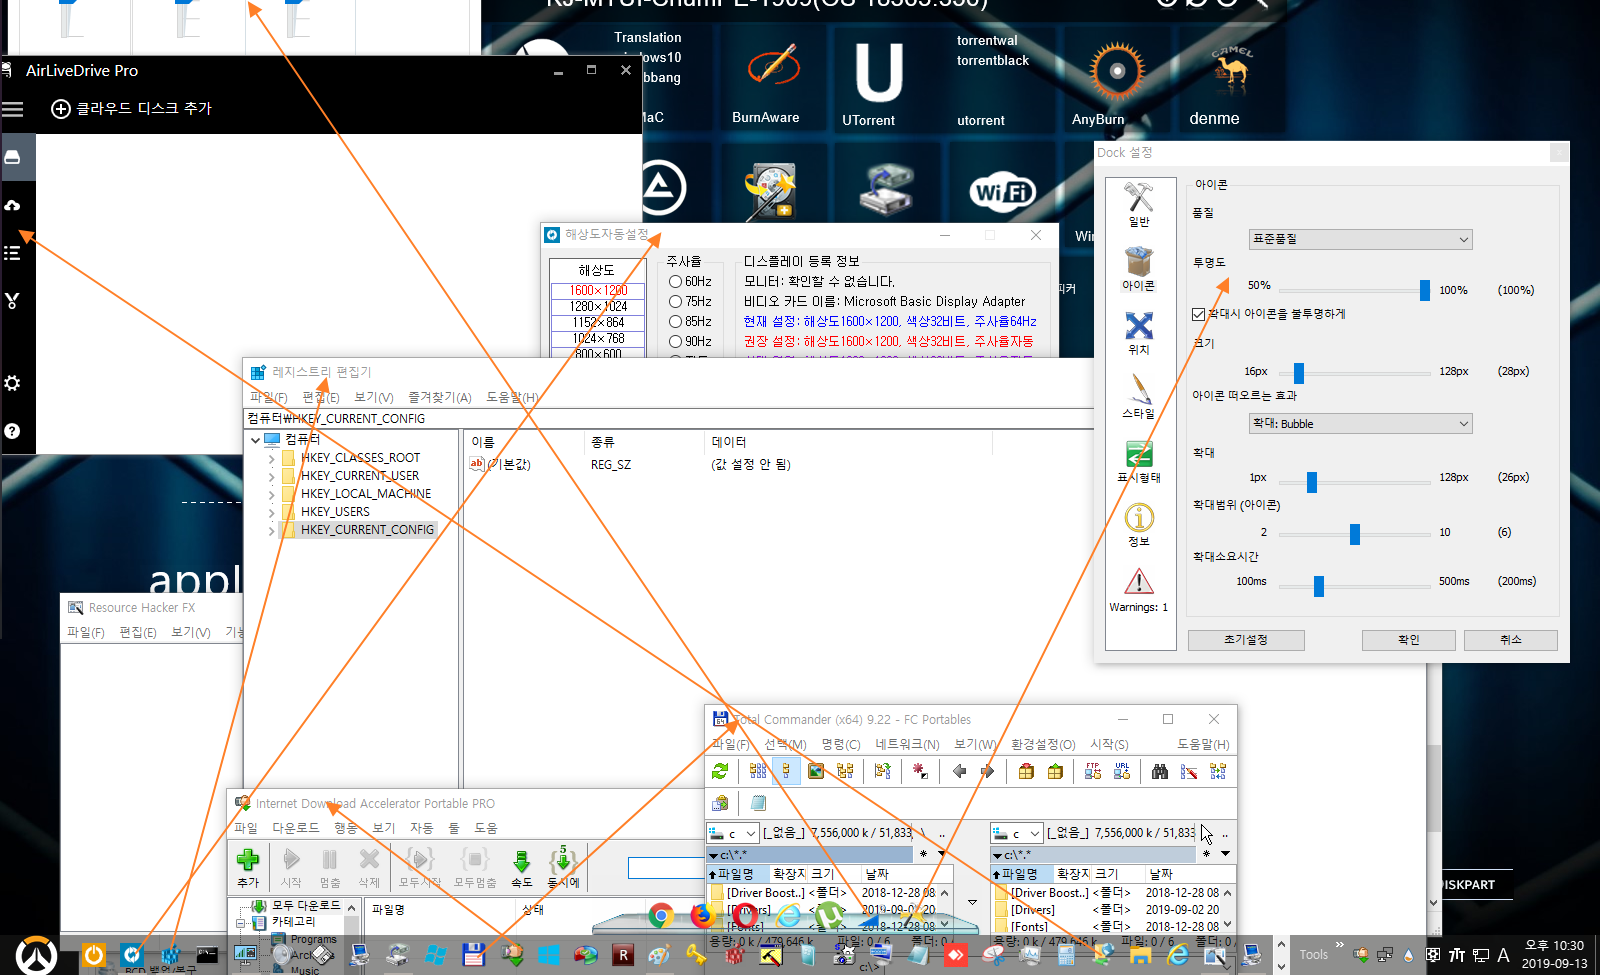Click the thumbnail view icon in Total Commander
Image resolution: width=1600 pixels, height=975 pixels.
[x=816, y=771]
